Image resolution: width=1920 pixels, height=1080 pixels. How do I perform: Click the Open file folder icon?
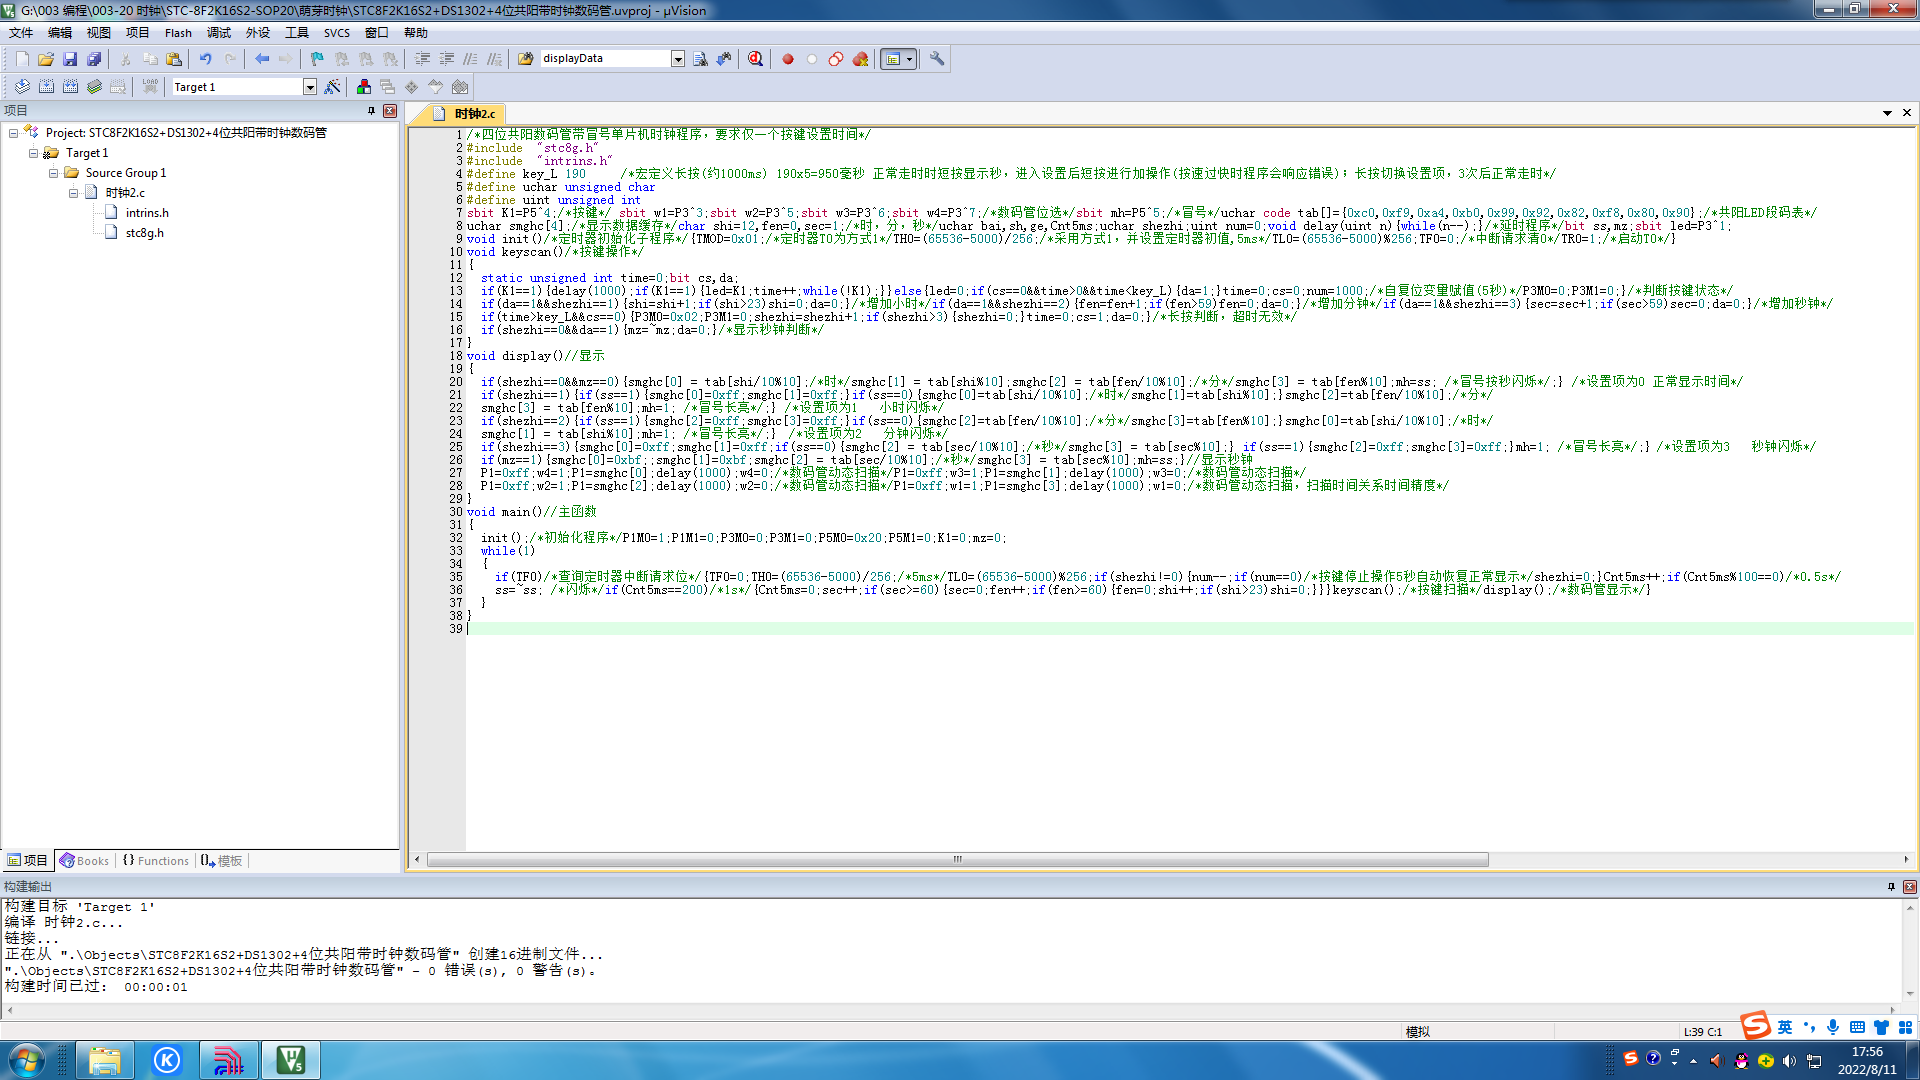point(46,59)
